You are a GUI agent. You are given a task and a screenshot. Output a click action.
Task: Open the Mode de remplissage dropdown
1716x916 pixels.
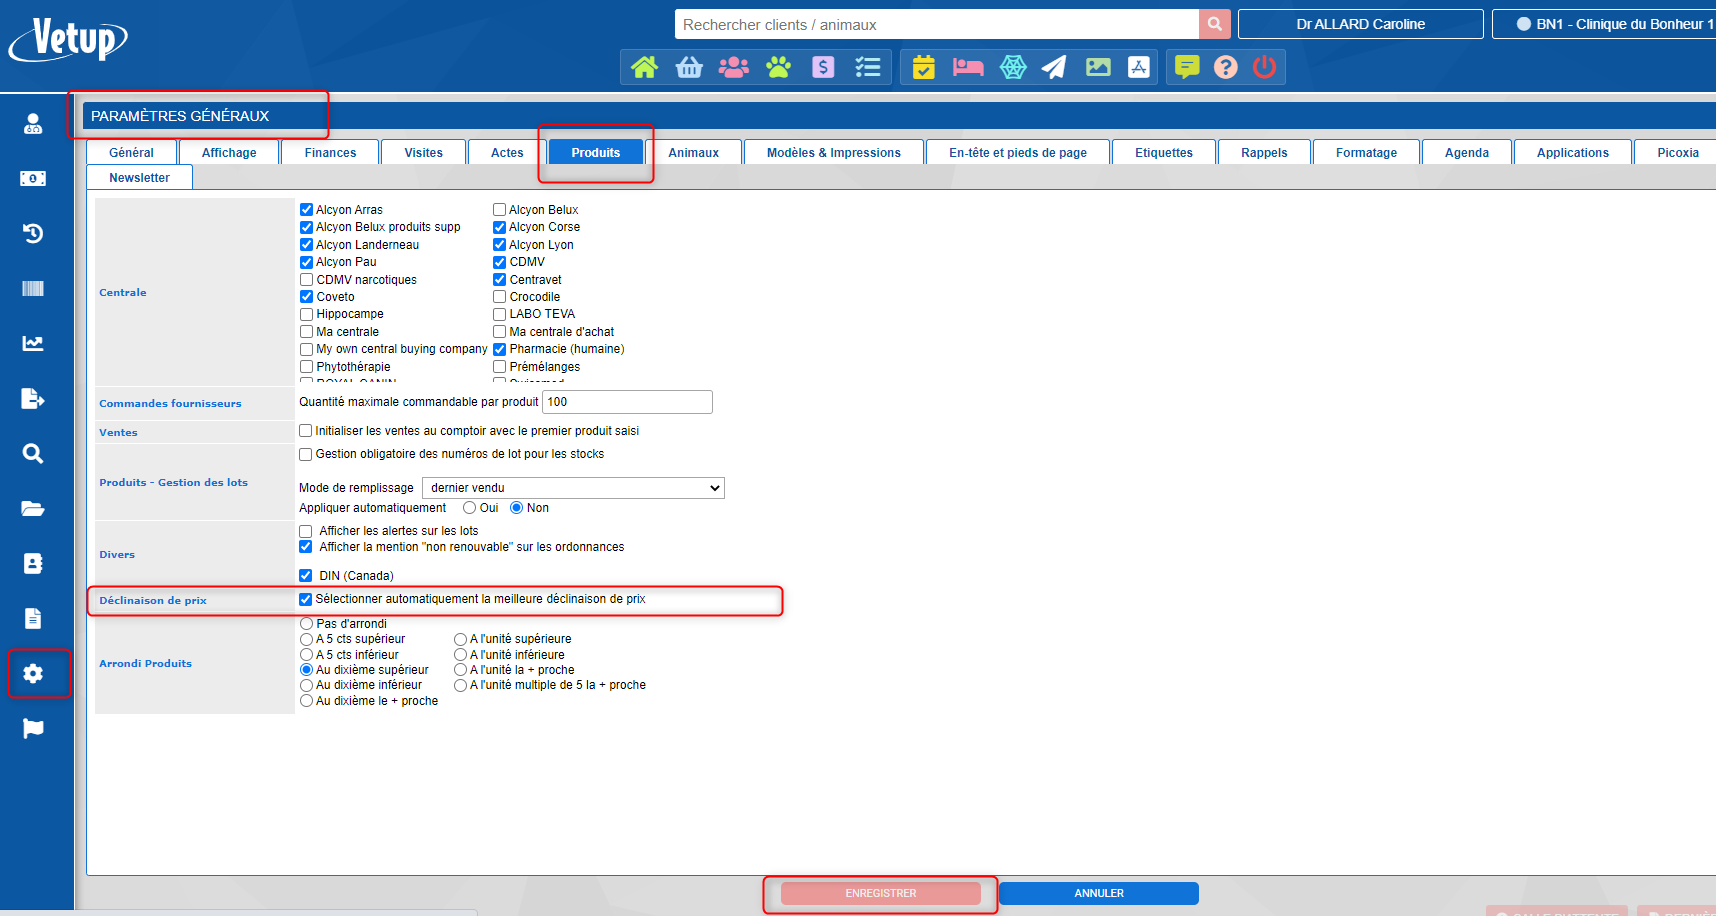tap(573, 488)
